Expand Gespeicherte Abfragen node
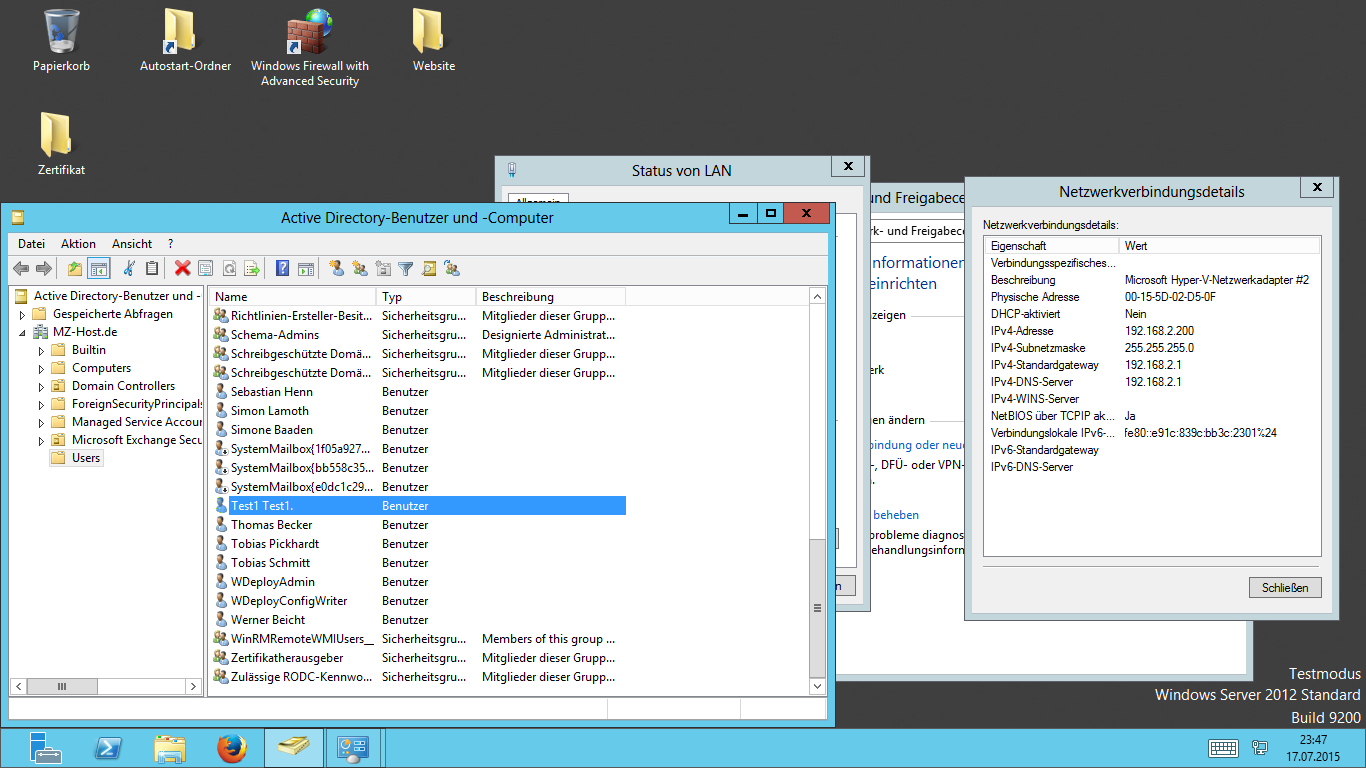 [x=23, y=315]
